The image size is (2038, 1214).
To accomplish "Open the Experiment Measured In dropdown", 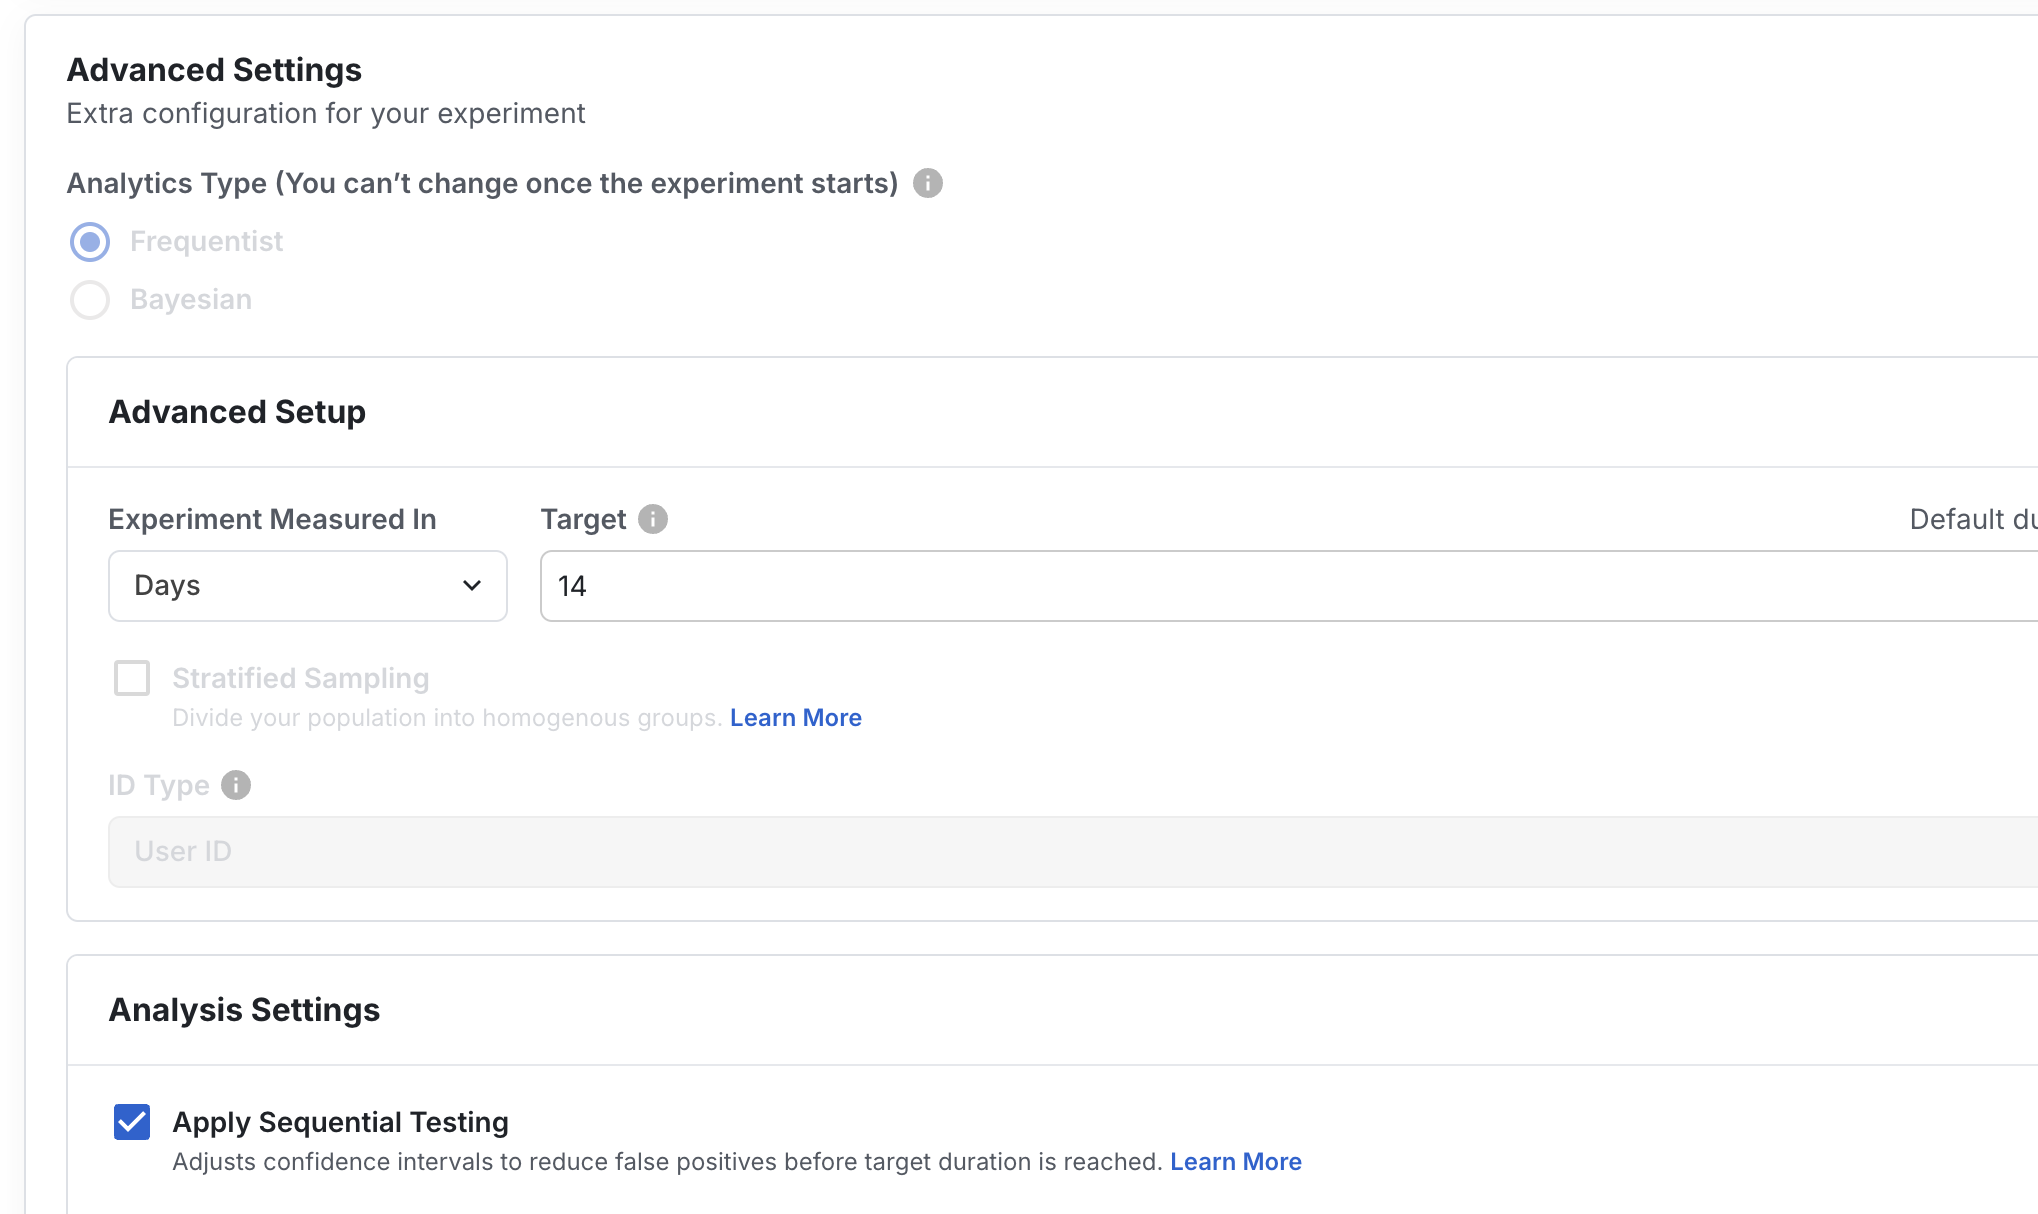I will (306, 586).
